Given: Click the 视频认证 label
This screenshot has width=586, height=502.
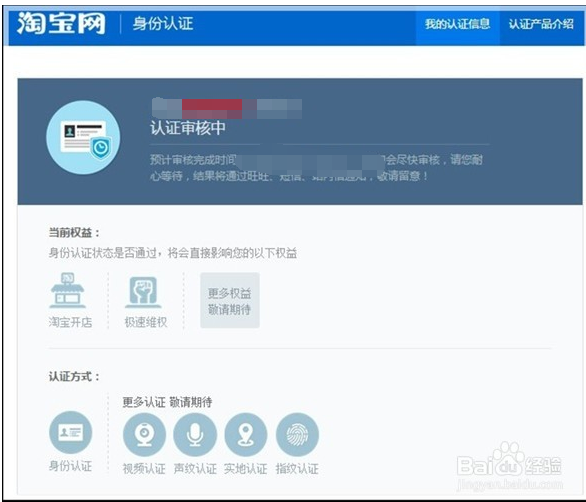Looking at the screenshot, I should click(x=144, y=468).
